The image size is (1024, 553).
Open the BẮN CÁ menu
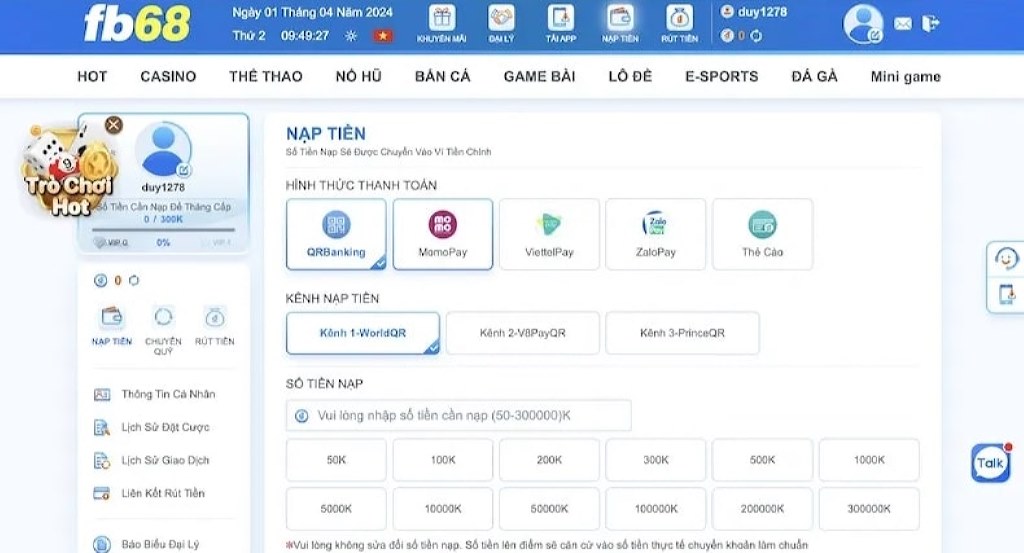443,76
